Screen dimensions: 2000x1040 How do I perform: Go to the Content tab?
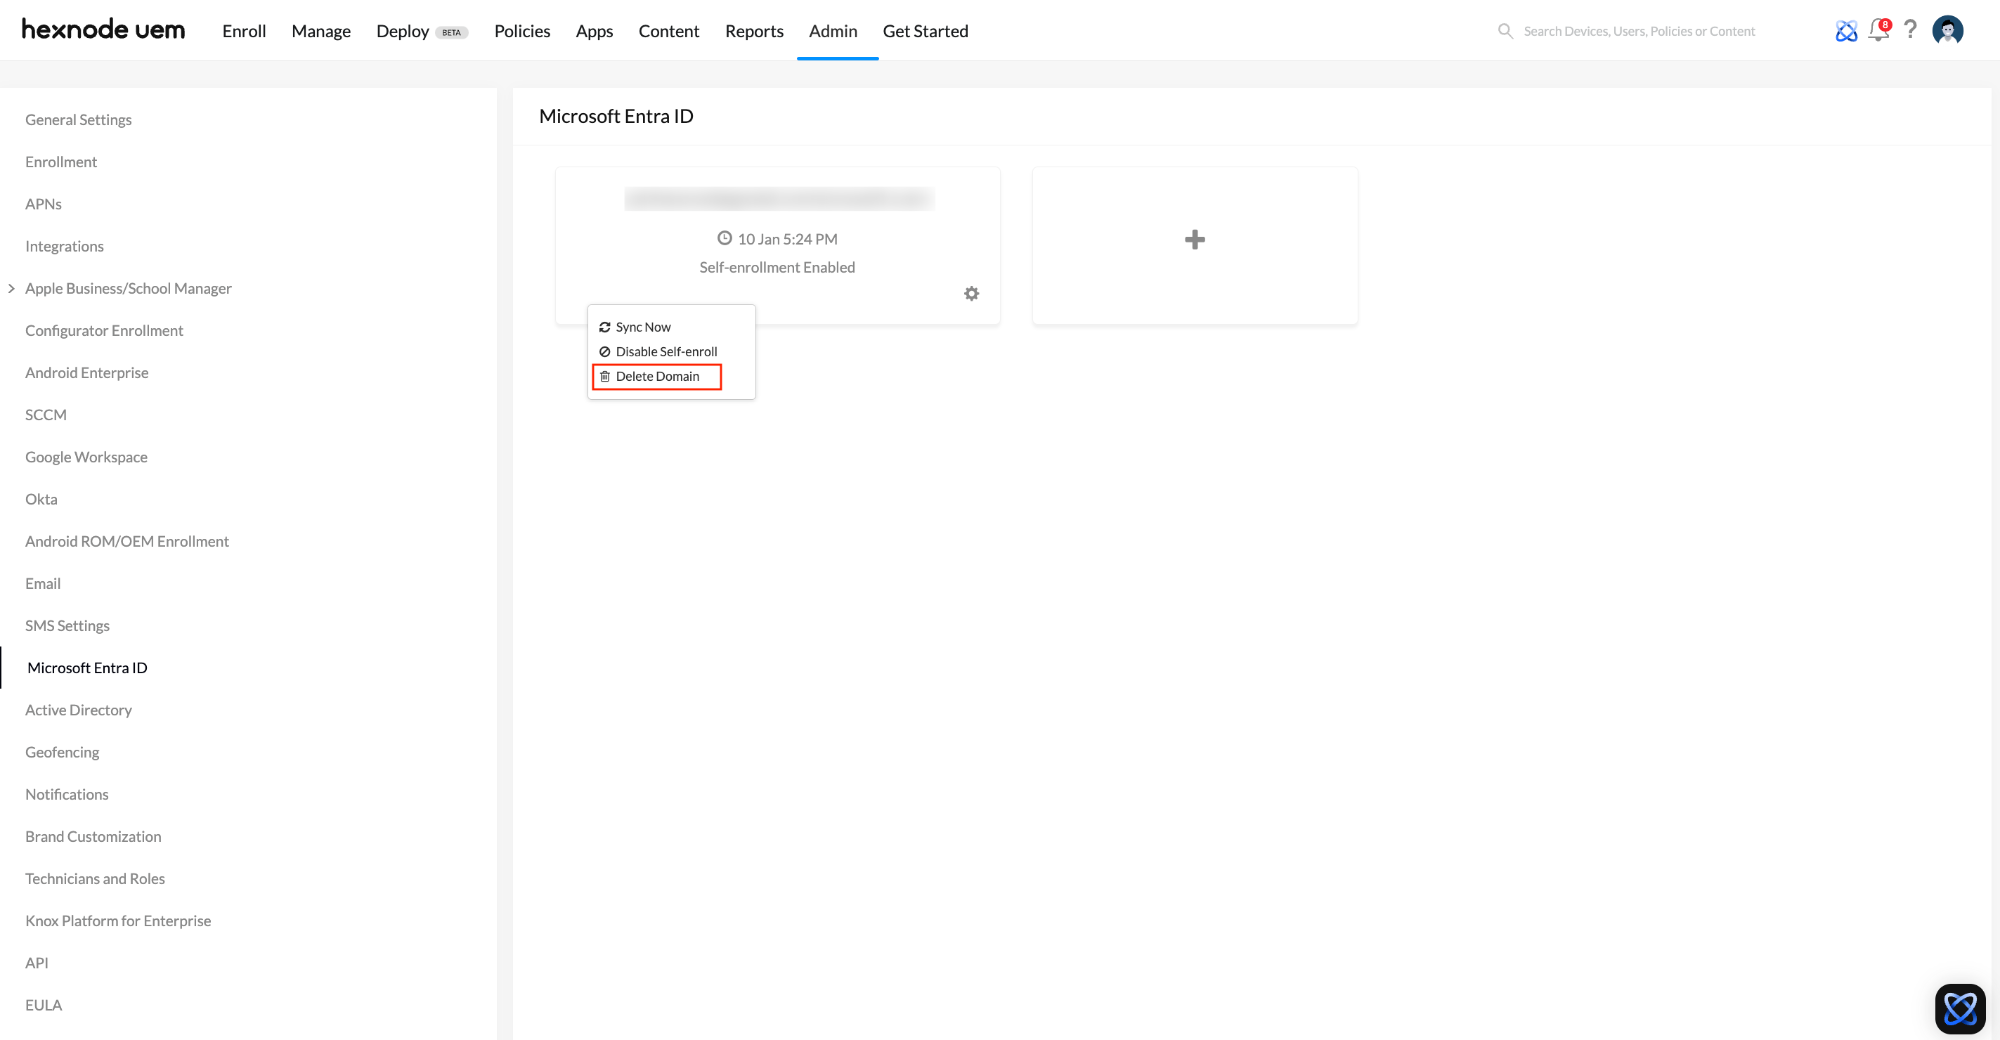point(669,31)
